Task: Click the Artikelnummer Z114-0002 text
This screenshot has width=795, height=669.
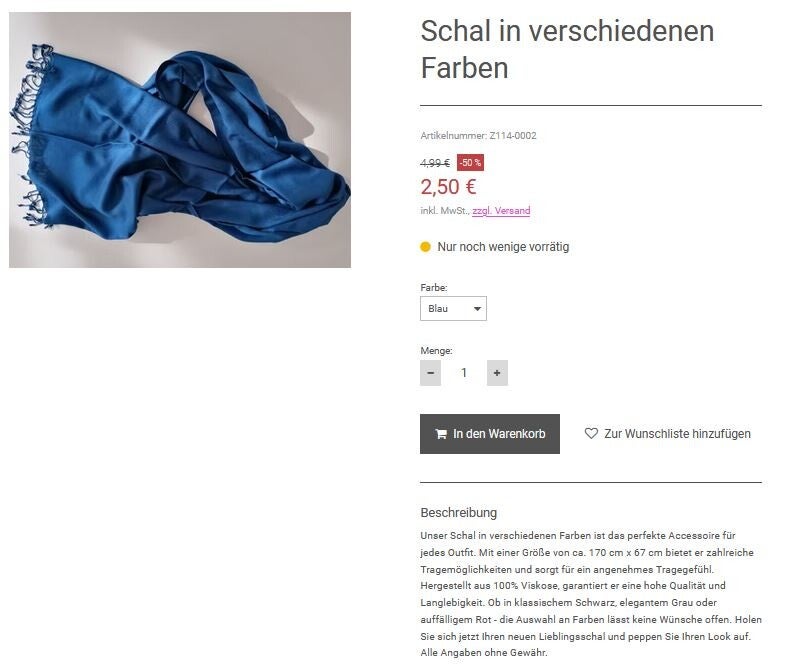Action: (x=478, y=135)
